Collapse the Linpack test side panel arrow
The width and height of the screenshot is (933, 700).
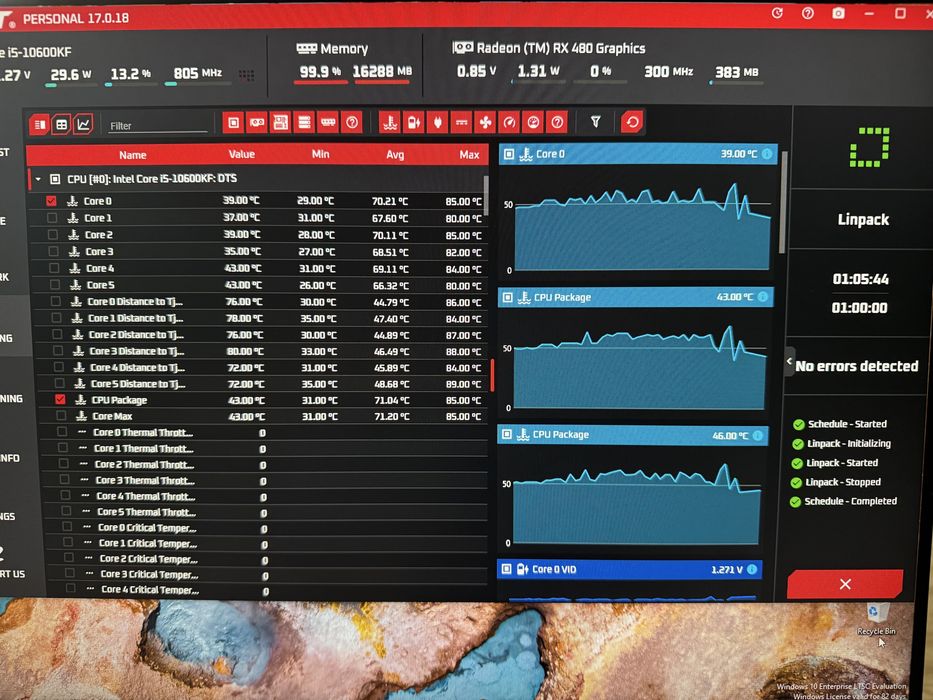790,361
